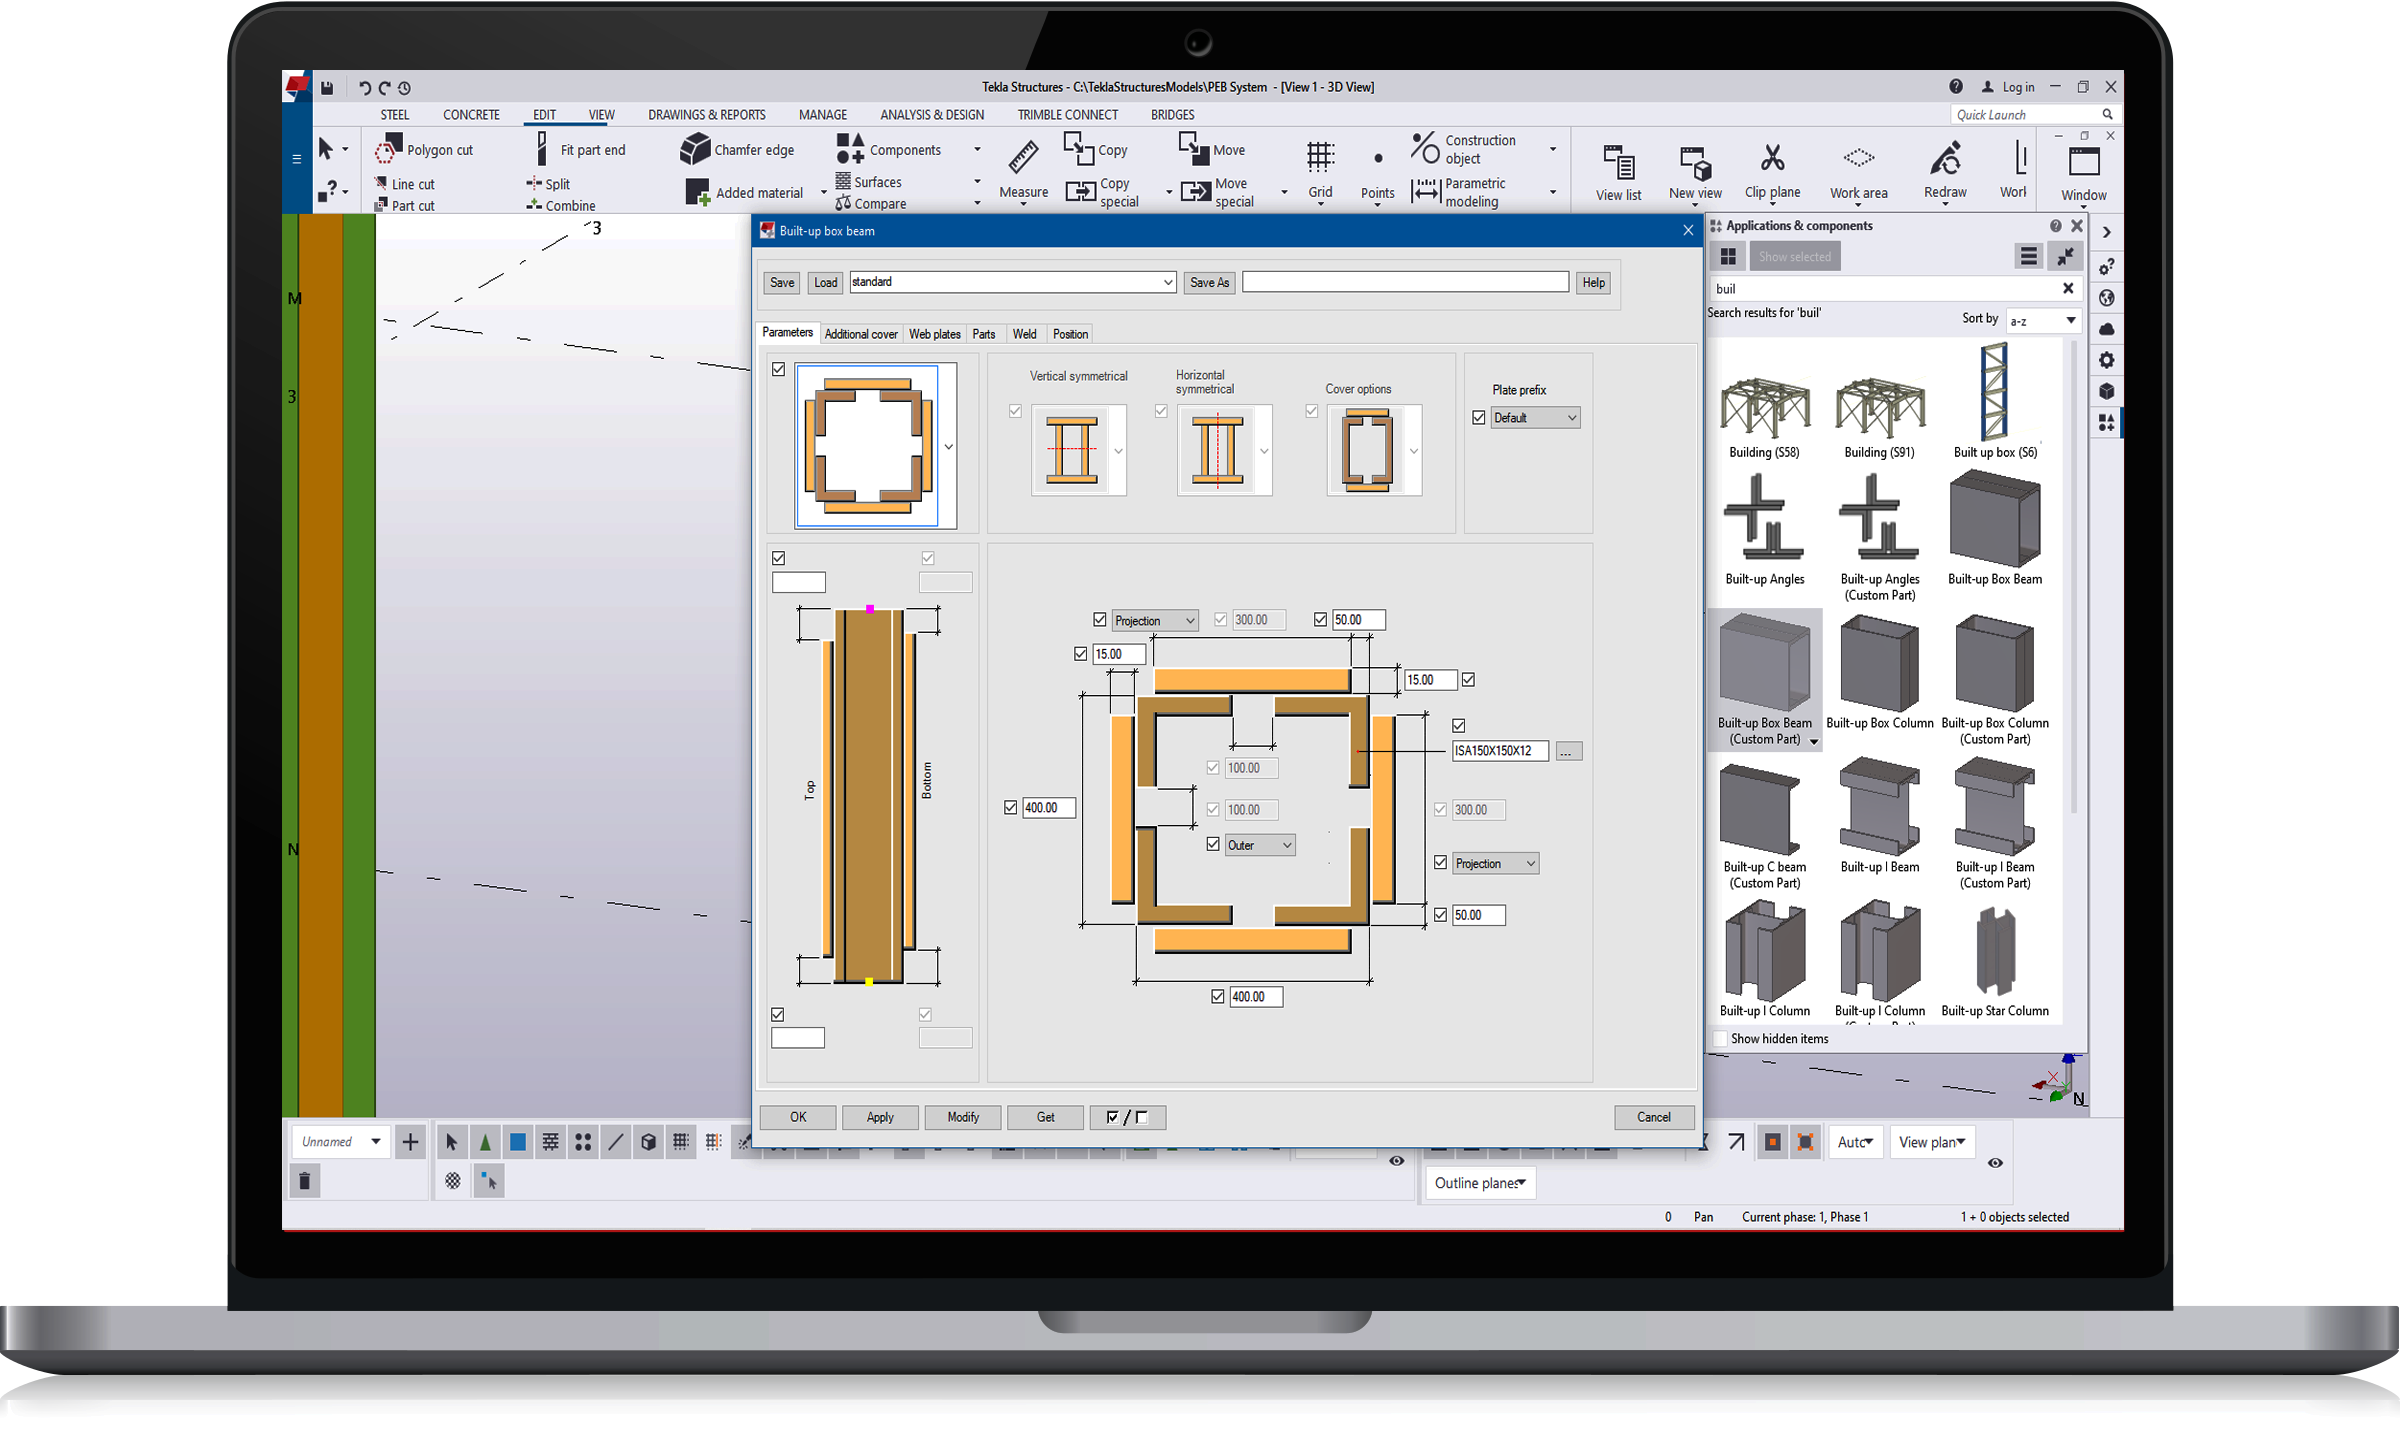
Task: Toggle checkbox beside upper-left 15.00 field
Action: [1080, 654]
